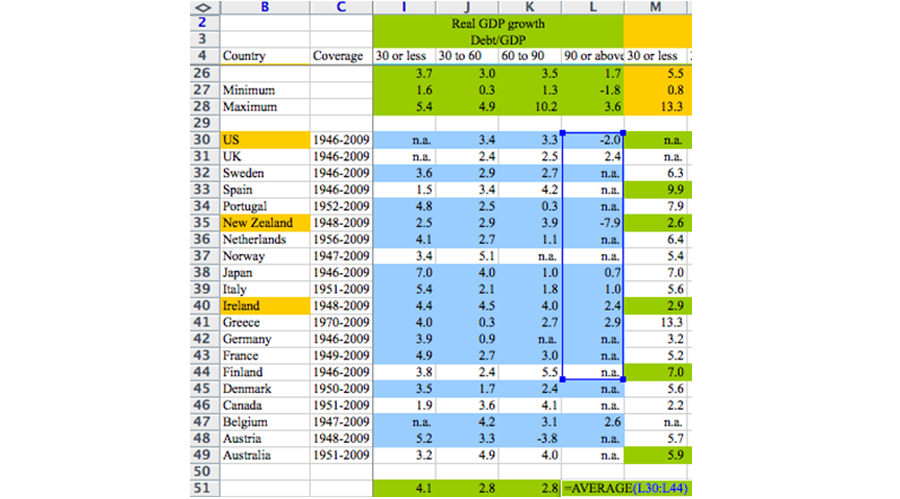Click the -1.8 minimum value cell

(x=593, y=90)
